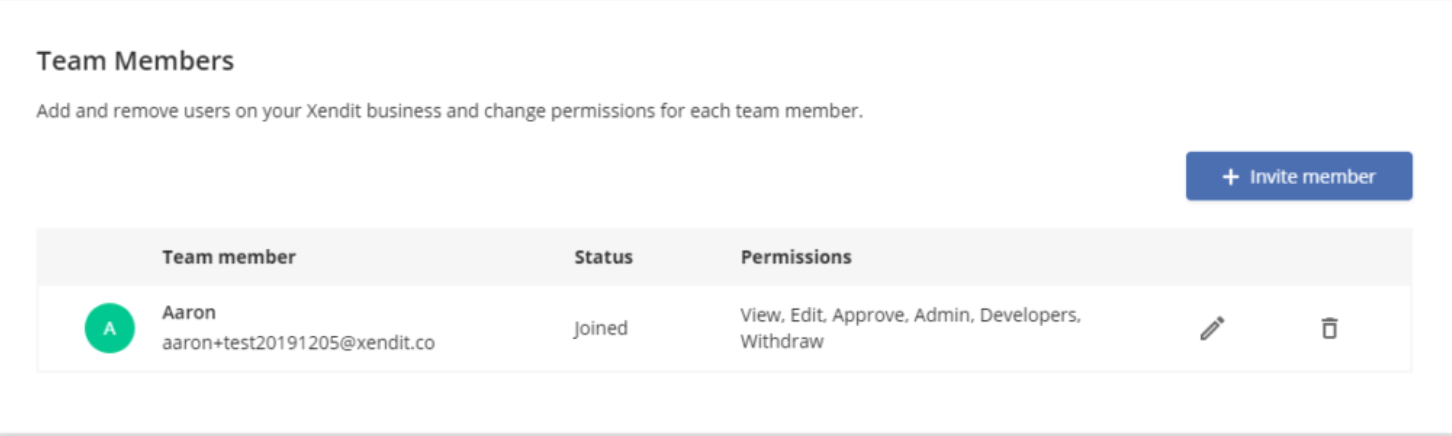Click the Permissions column header
The image size is (1452, 436).
pyautogui.click(x=796, y=257)
